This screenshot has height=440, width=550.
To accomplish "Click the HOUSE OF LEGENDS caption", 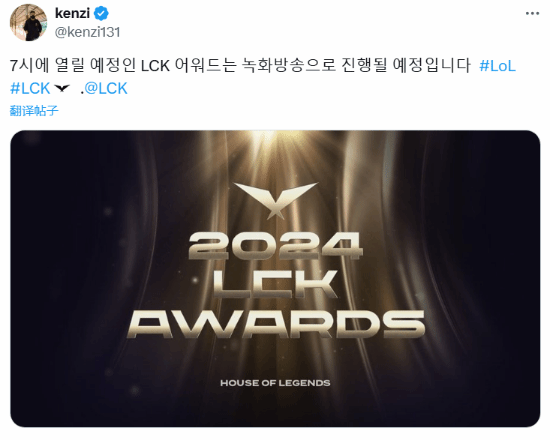I will 275,383.
